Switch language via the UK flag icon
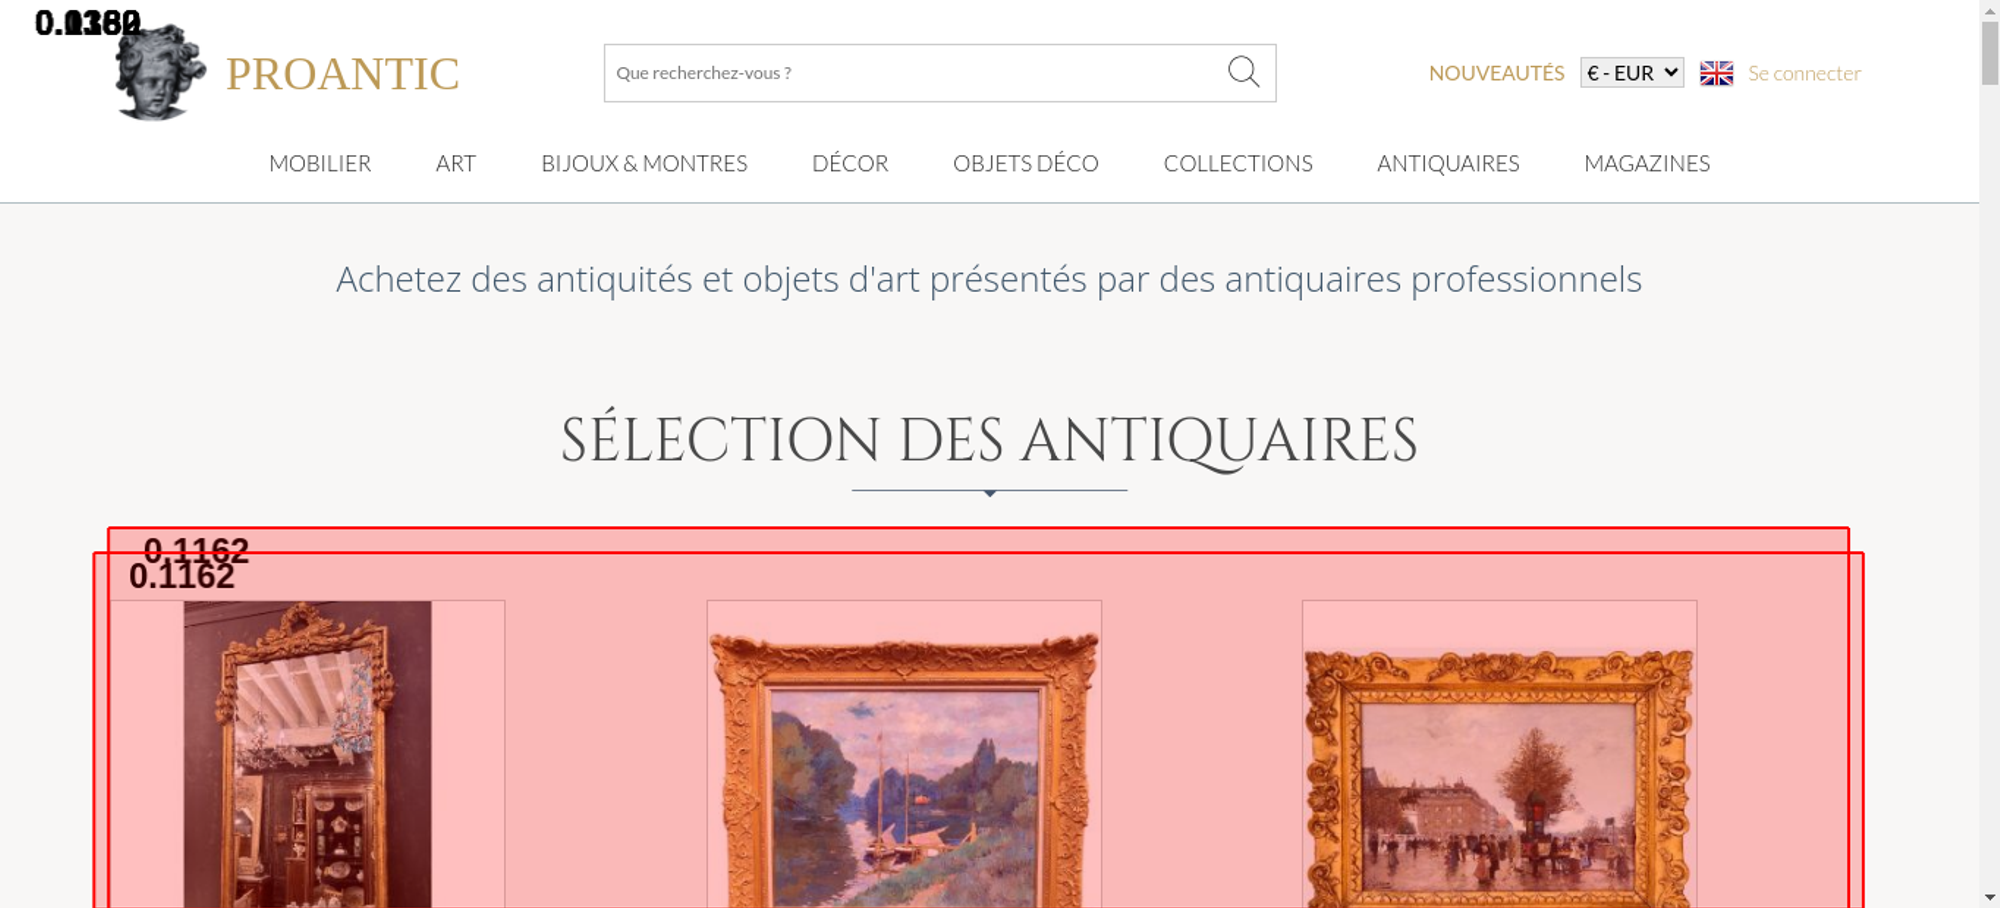2000x908 pixels. (1716, 73)
